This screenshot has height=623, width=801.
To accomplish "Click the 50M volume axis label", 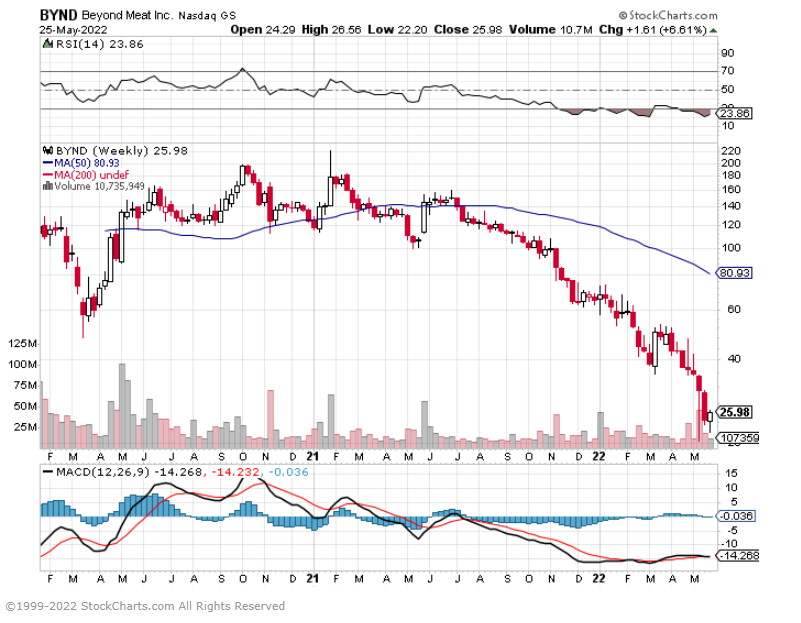I will [26, 406].
